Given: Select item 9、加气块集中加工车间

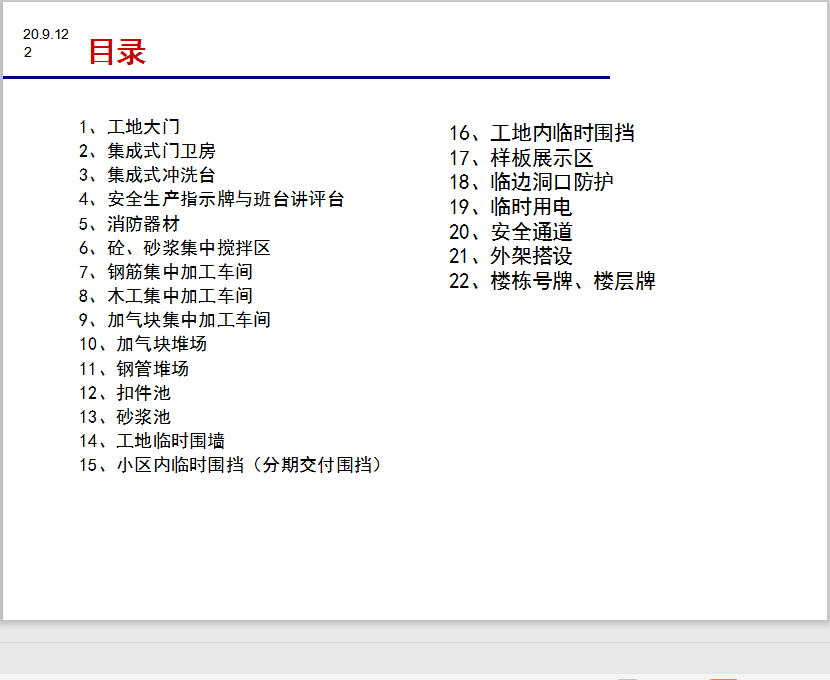Looking at the screenshot, I should tap(175, 320).
